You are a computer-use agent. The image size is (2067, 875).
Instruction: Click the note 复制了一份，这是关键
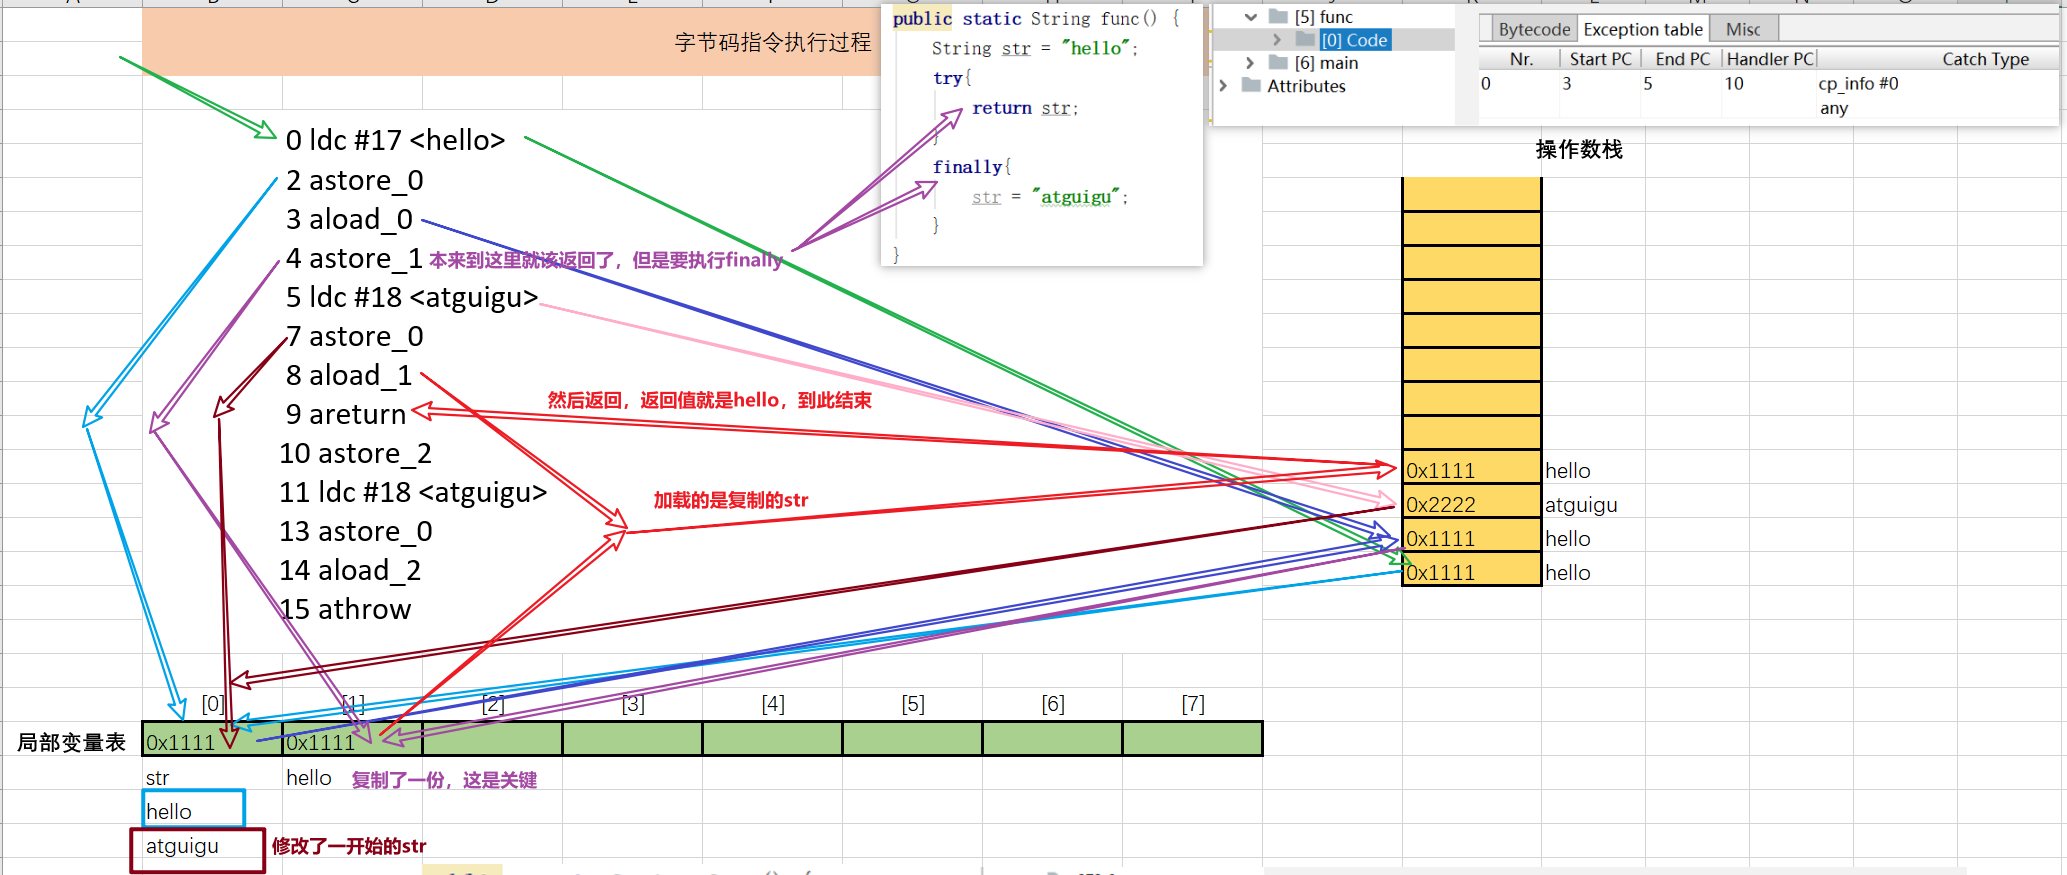(444, 780)
